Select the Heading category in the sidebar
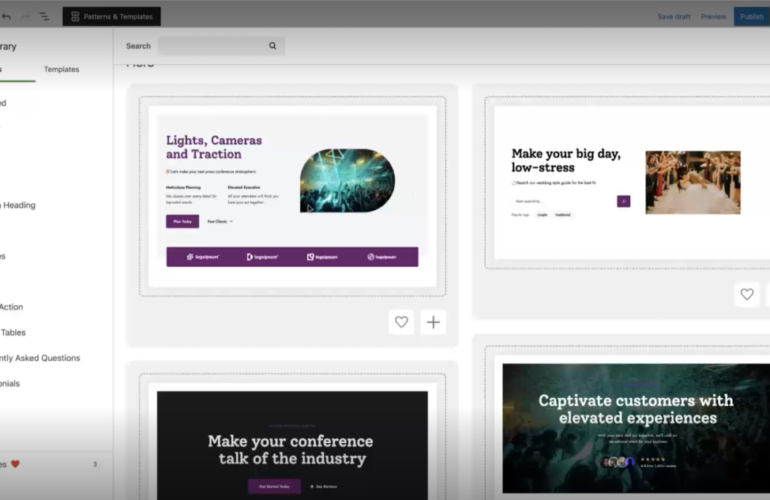This screenshot has width=770, height=500. point(20,205)
